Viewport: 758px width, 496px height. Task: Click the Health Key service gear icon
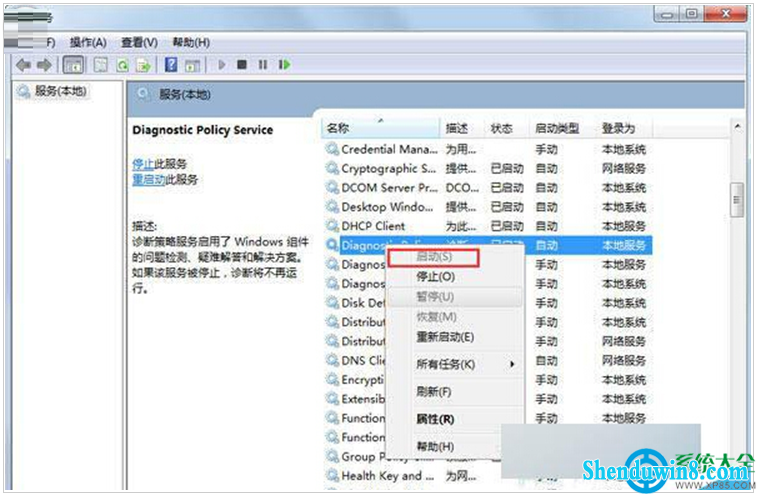(x=332, y=475)
